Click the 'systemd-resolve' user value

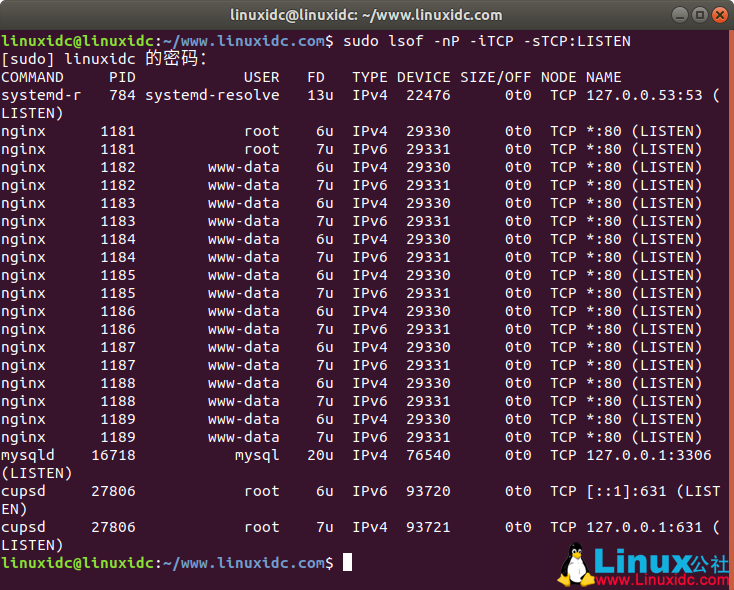(212, 95)
